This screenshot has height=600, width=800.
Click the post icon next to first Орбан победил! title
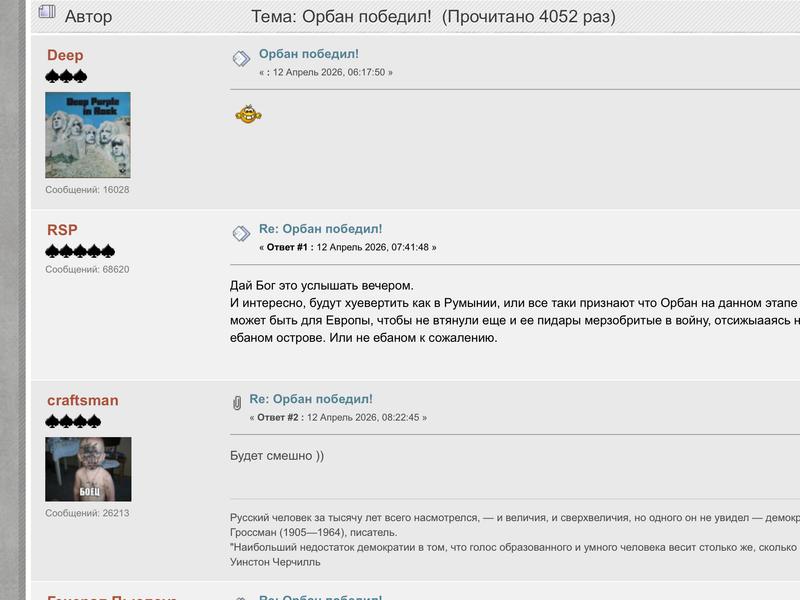241,59
